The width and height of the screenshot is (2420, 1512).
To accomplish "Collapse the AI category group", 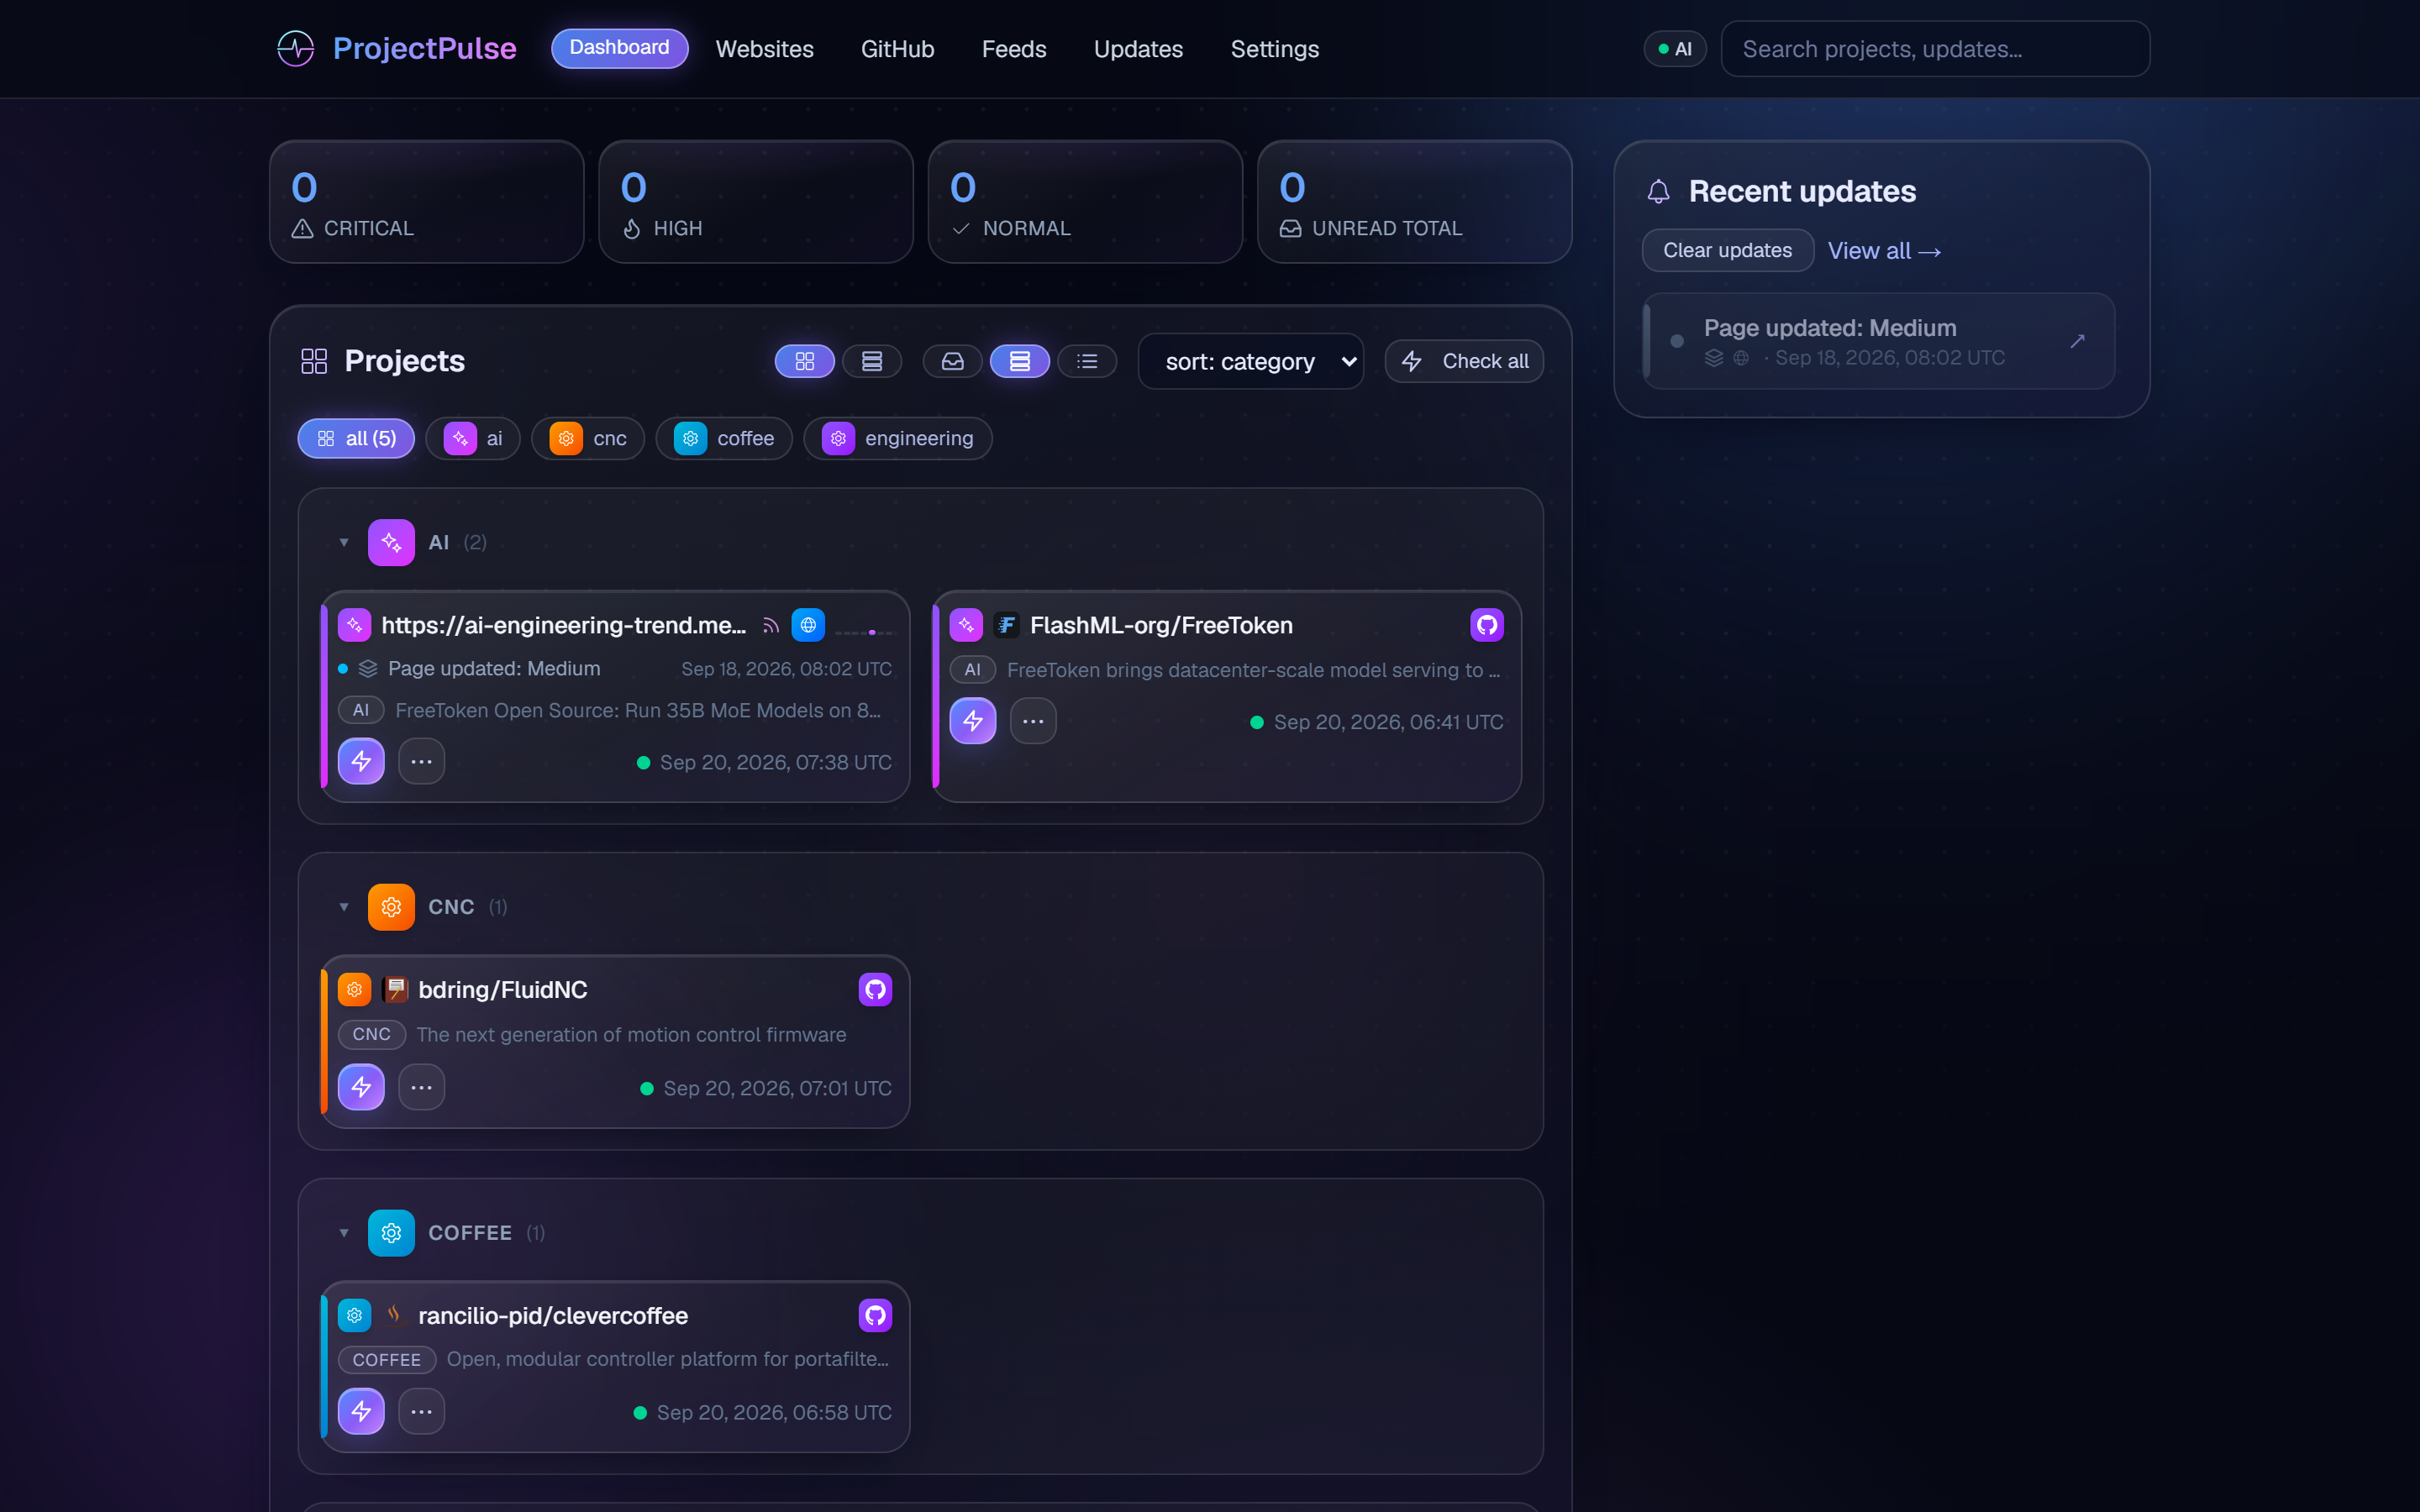I will [x=344, y=542].
